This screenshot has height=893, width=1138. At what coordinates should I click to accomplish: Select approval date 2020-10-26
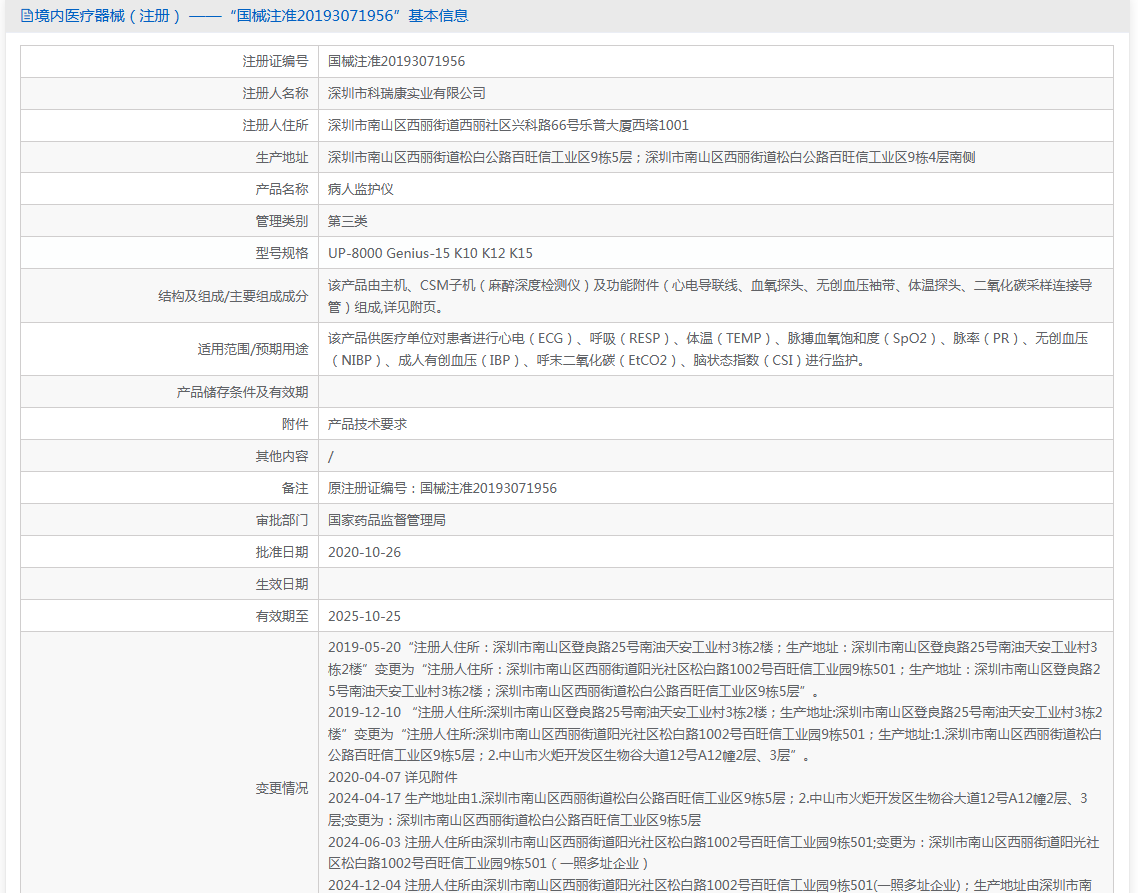364,552
